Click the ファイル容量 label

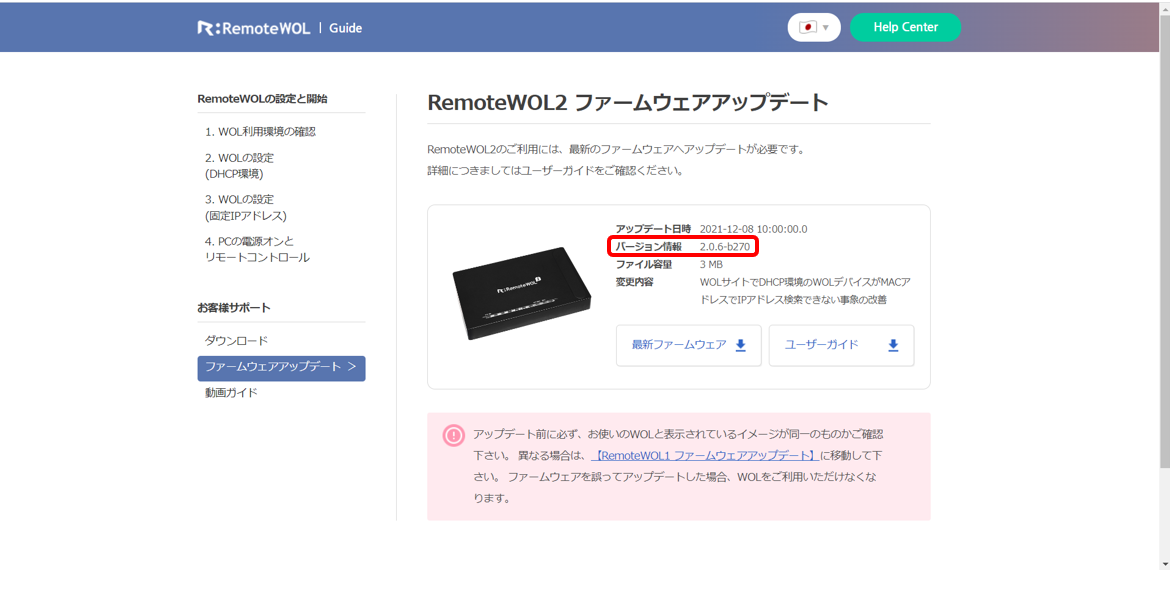[x=644, y=265]
